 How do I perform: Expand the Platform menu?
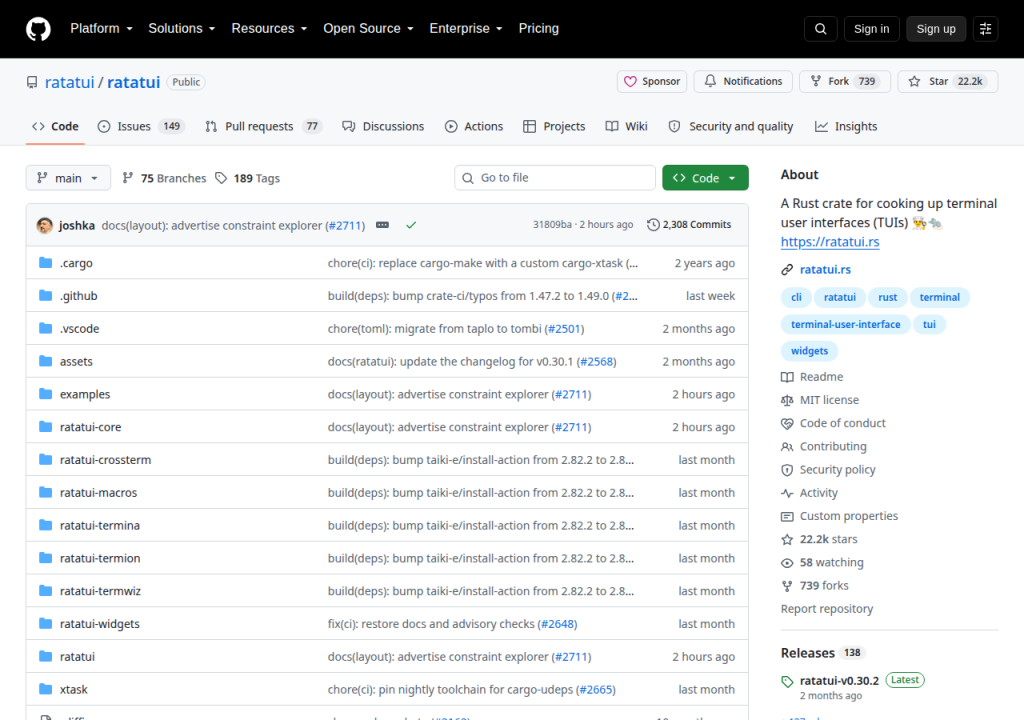point(101,29)
